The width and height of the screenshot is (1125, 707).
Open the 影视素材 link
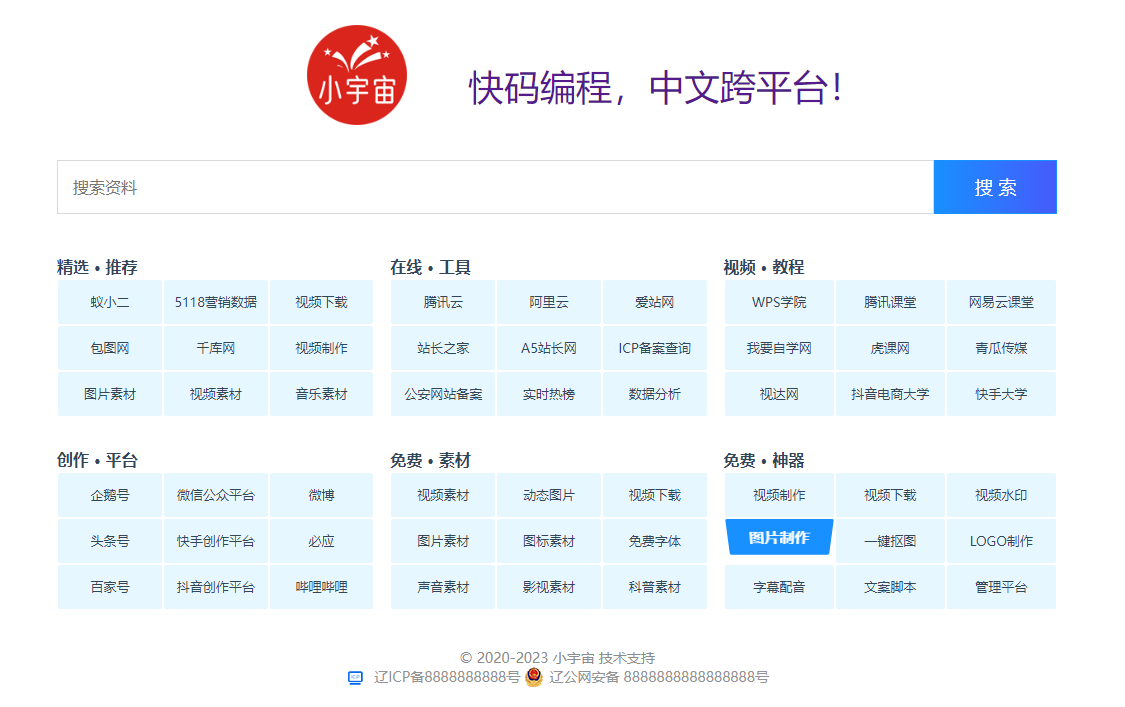click(549, 587)
